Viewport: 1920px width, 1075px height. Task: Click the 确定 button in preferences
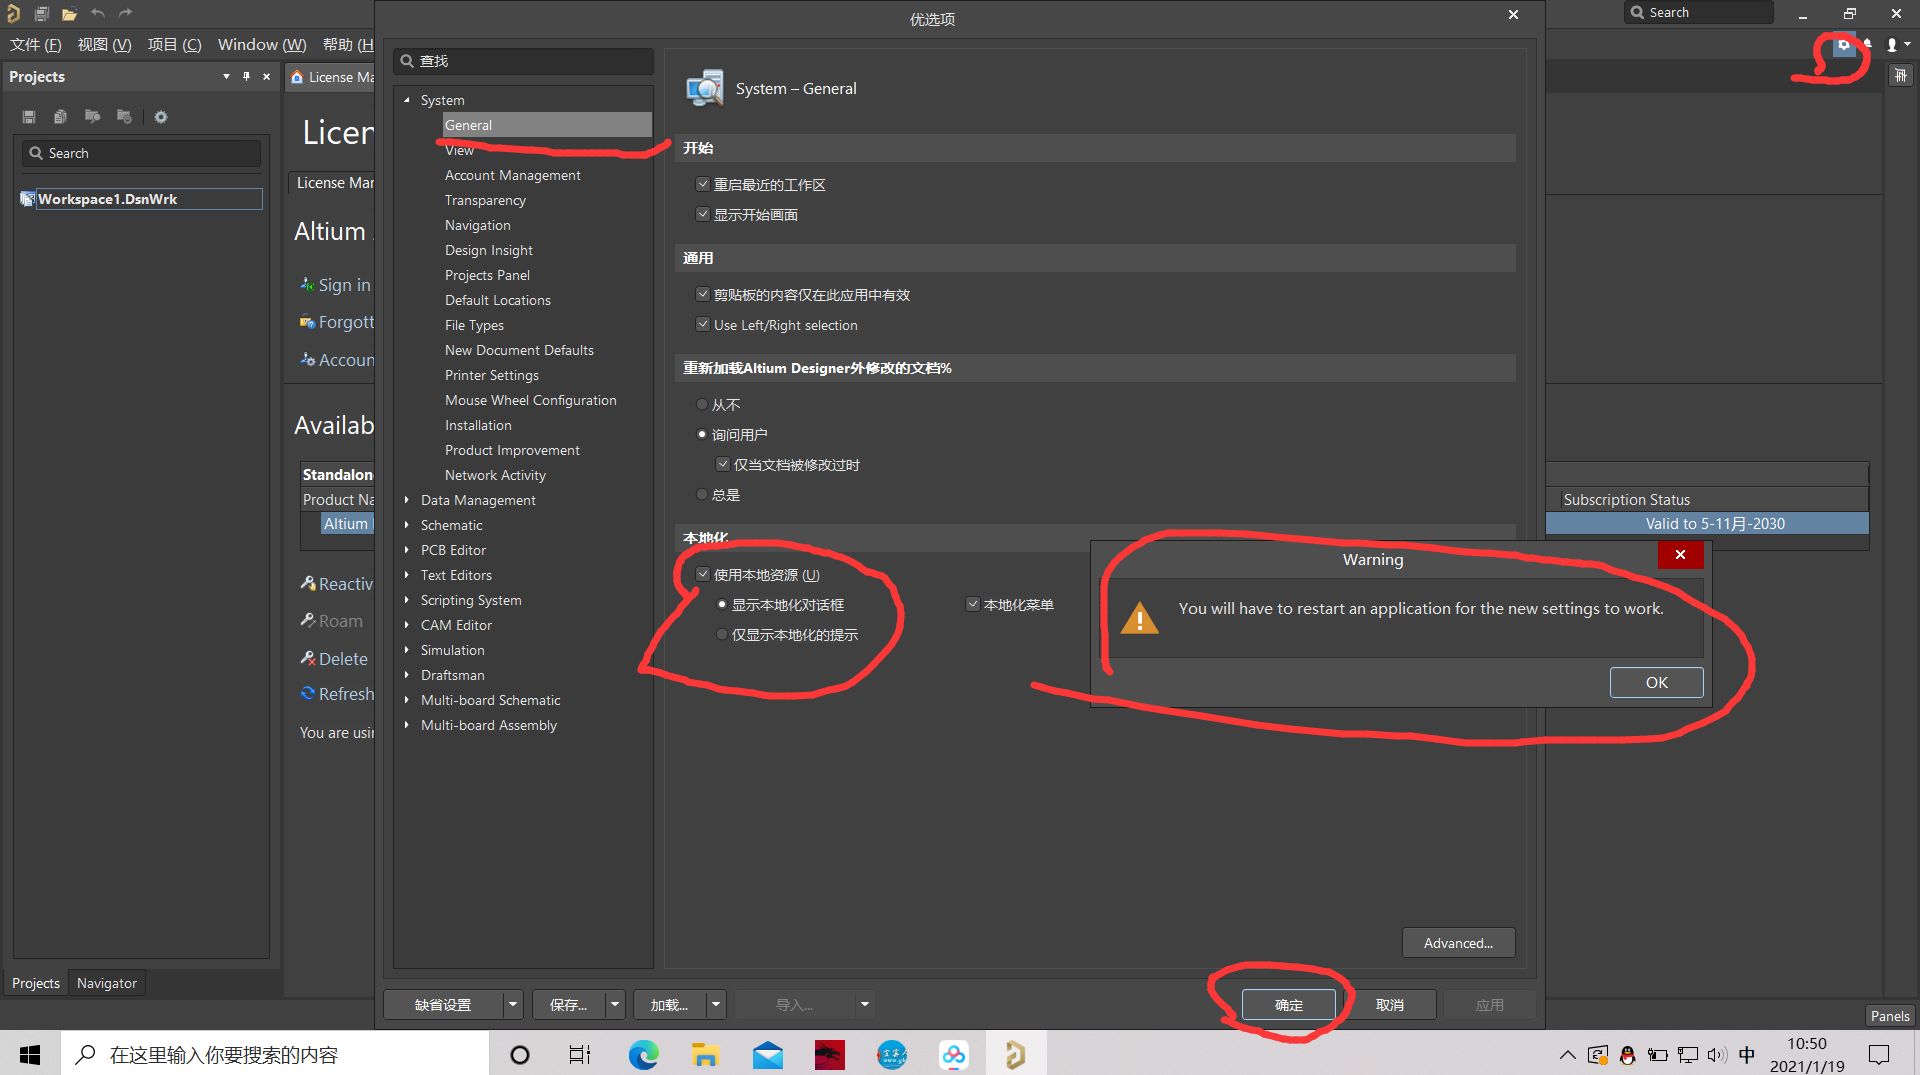pos(1288,1004)
